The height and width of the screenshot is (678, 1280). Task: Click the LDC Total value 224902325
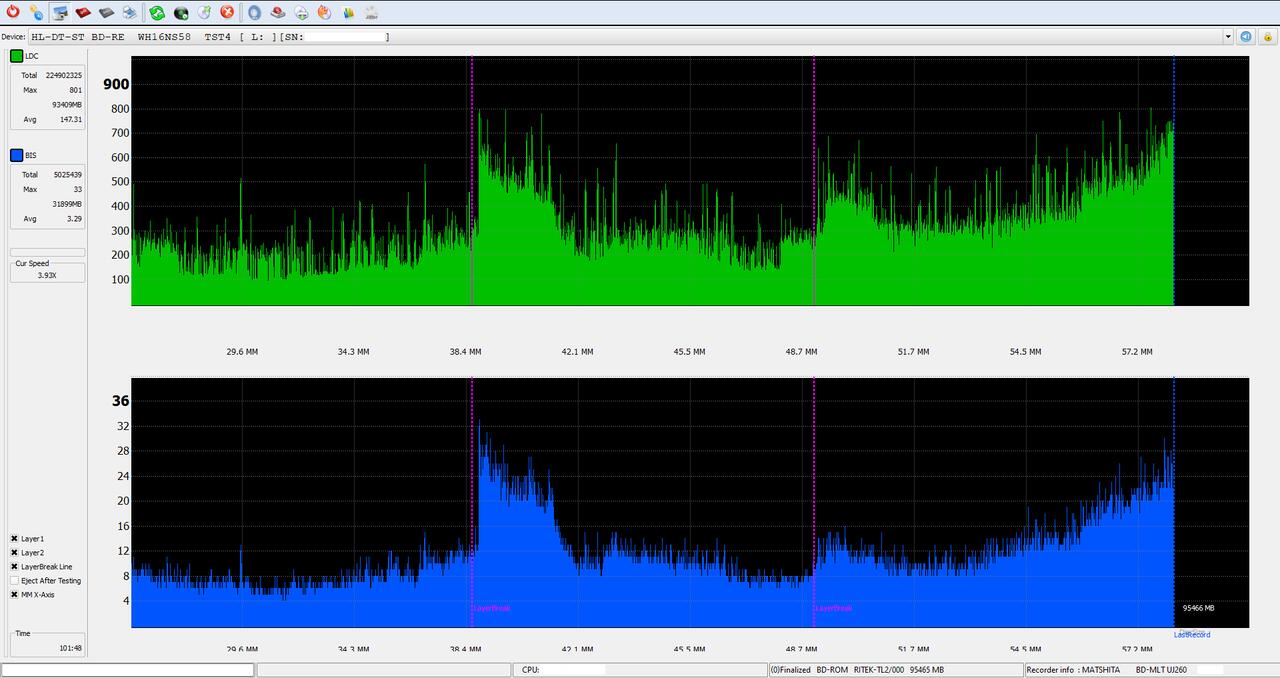coord(64,75)
